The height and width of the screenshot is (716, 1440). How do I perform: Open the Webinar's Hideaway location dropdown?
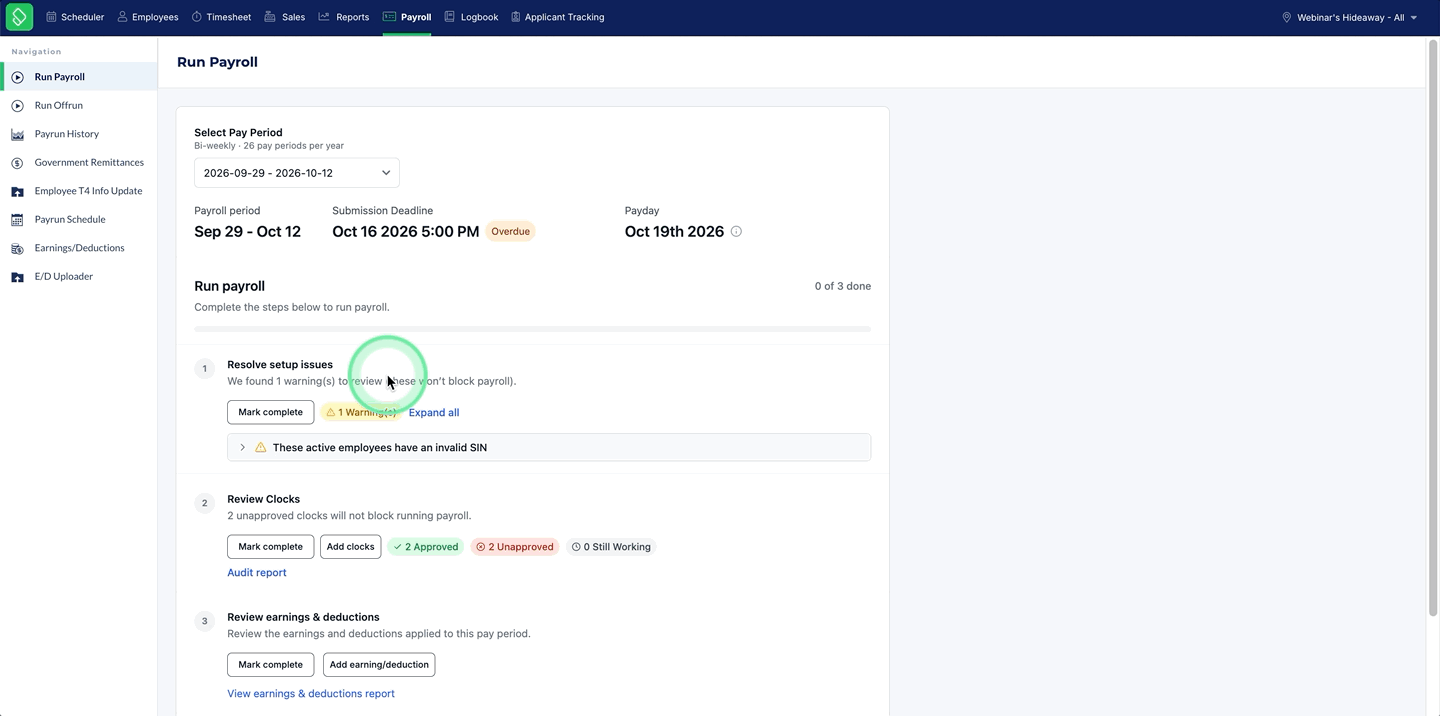(1350, 17)
